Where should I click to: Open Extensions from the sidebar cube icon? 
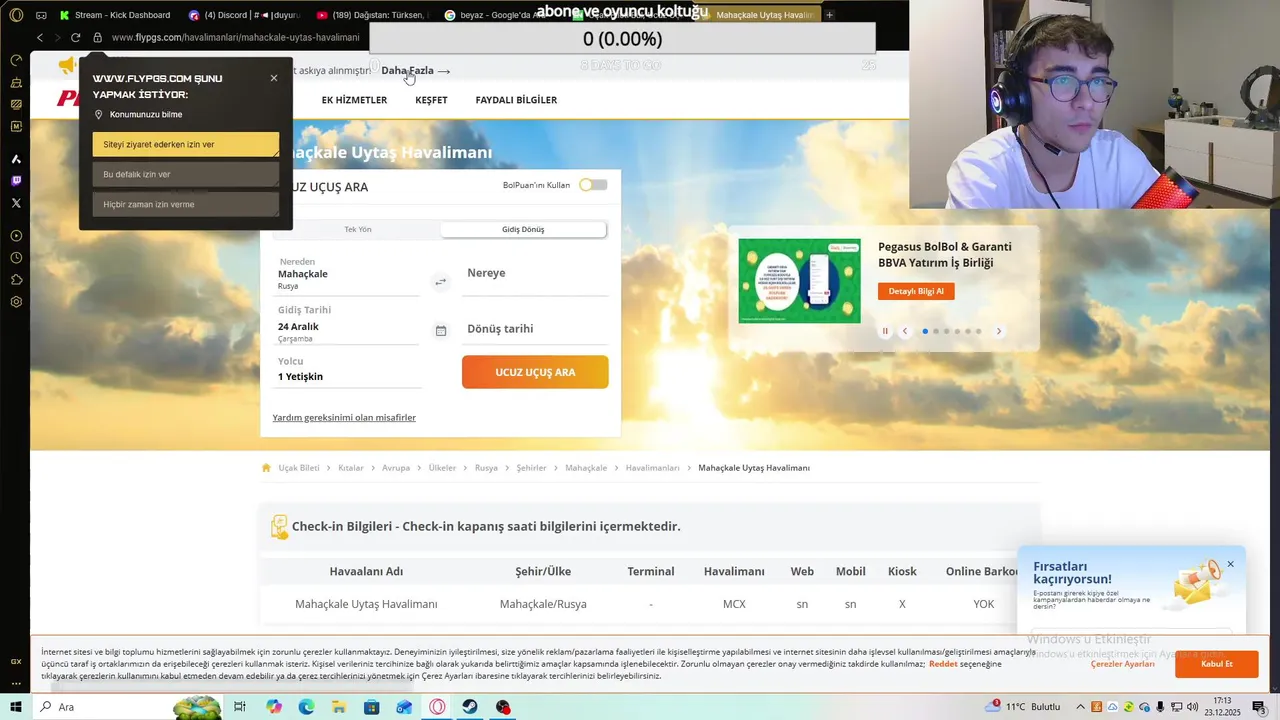(16, 280)
